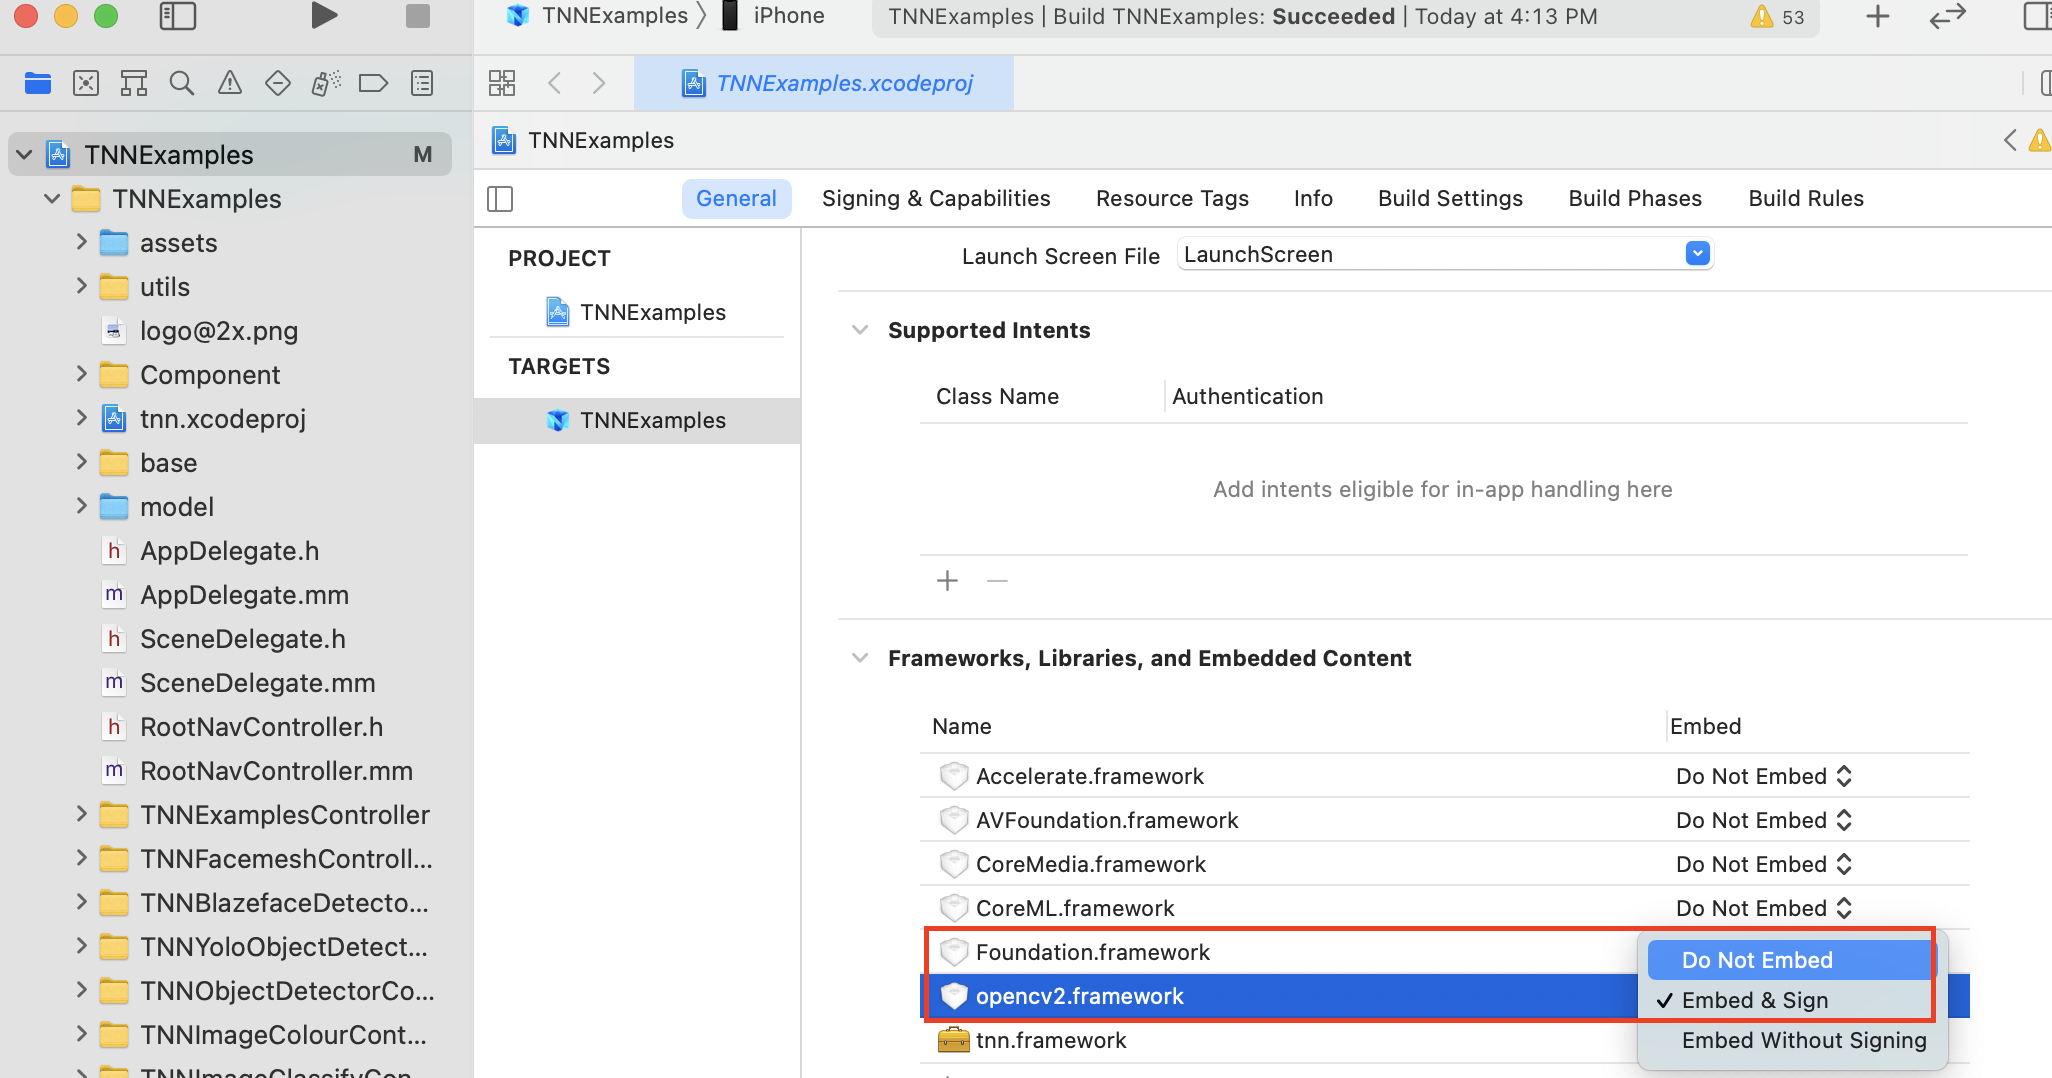
Task: Open AppDelegate.h file
Action: pyautogui.click(x=230, y=551)
